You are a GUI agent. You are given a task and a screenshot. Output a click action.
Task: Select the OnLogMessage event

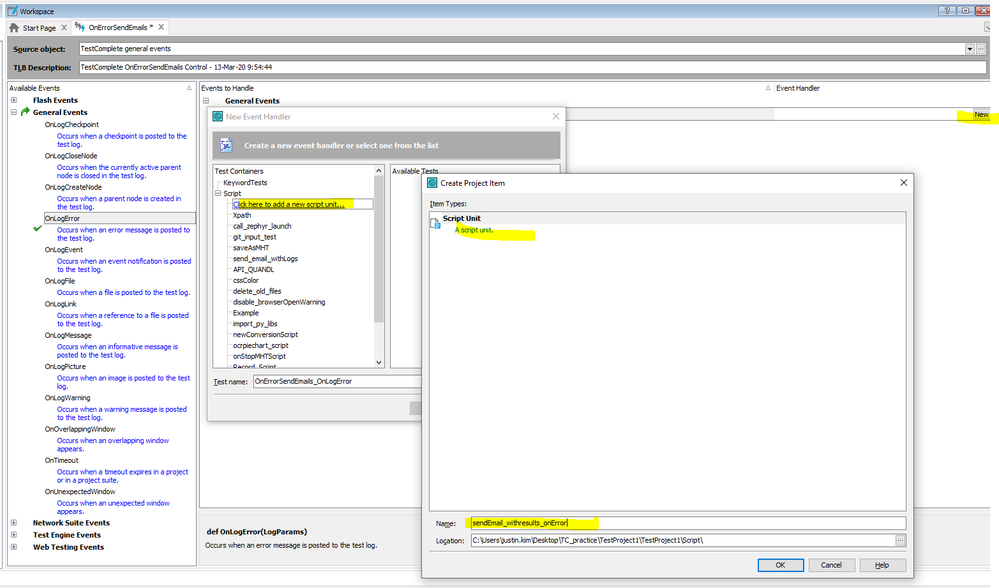coord(68,335)
